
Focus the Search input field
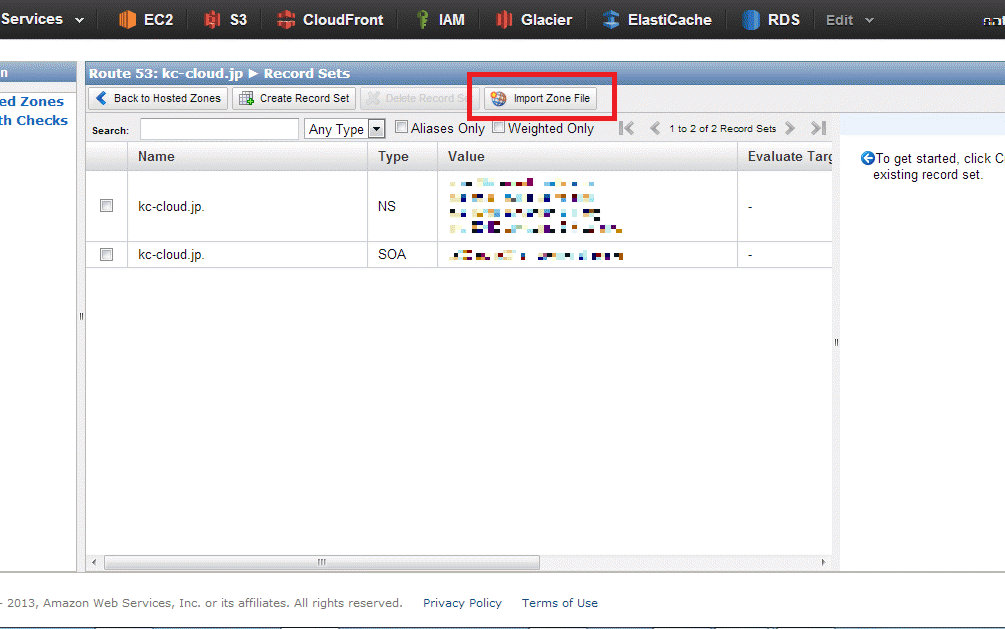[219, 129]
